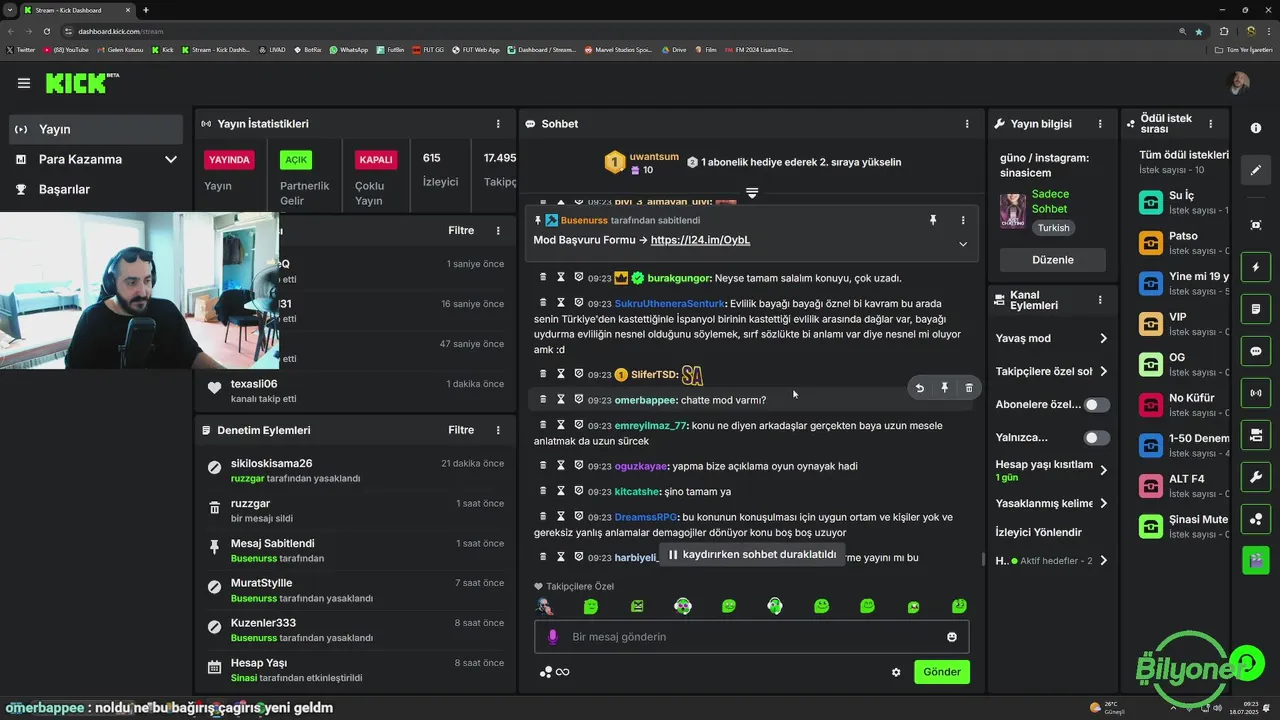The height and width of the screenshot is (720, 1280).
Task: Unpin the Mod Başvuru Formu pinned message
Action: [x=933, y=220]
